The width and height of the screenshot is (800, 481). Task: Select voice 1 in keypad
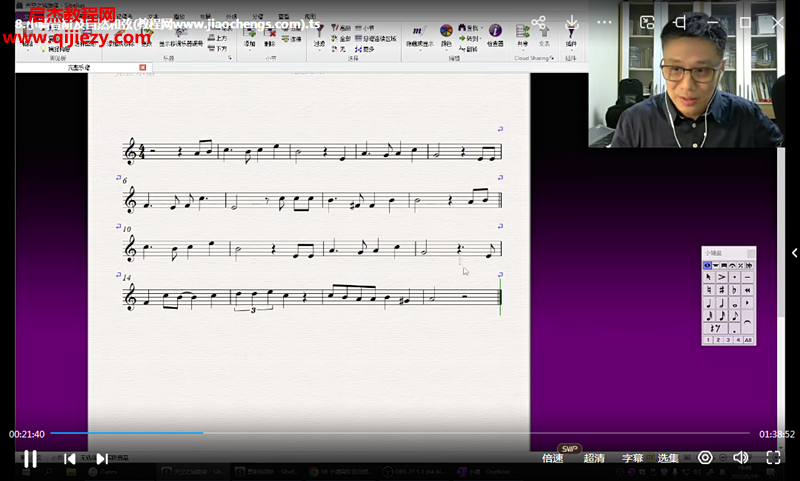[x=708, y=340]
